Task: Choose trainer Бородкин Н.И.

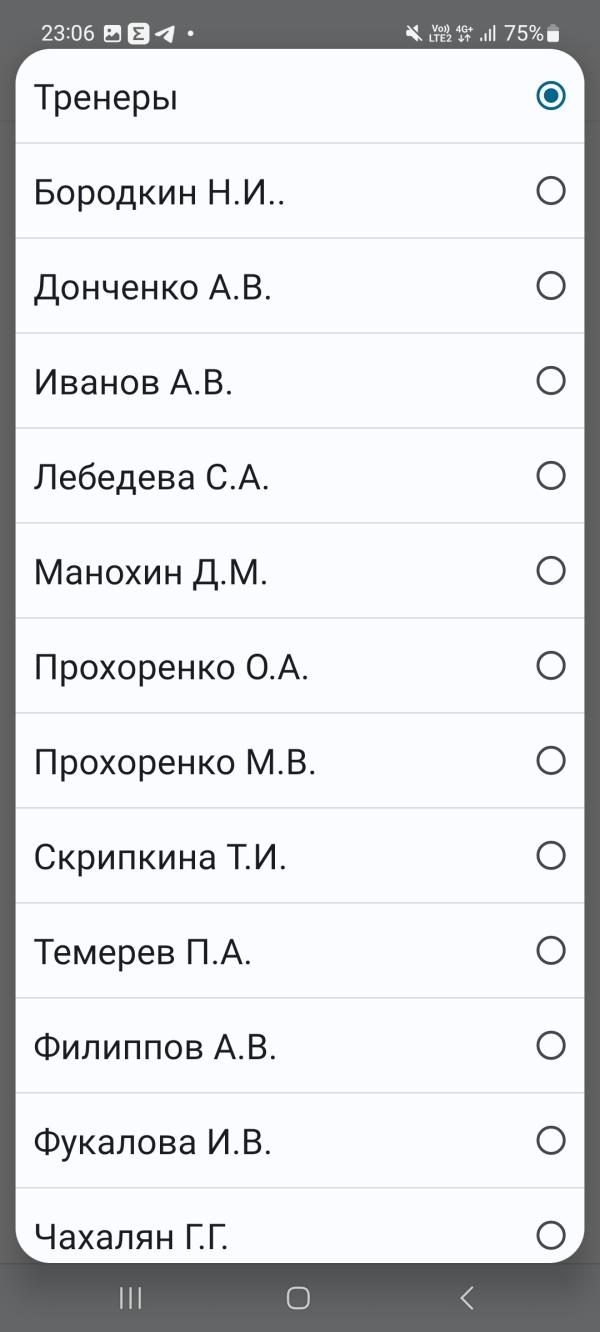Action: pyautogui.click(x=300, y=191)
